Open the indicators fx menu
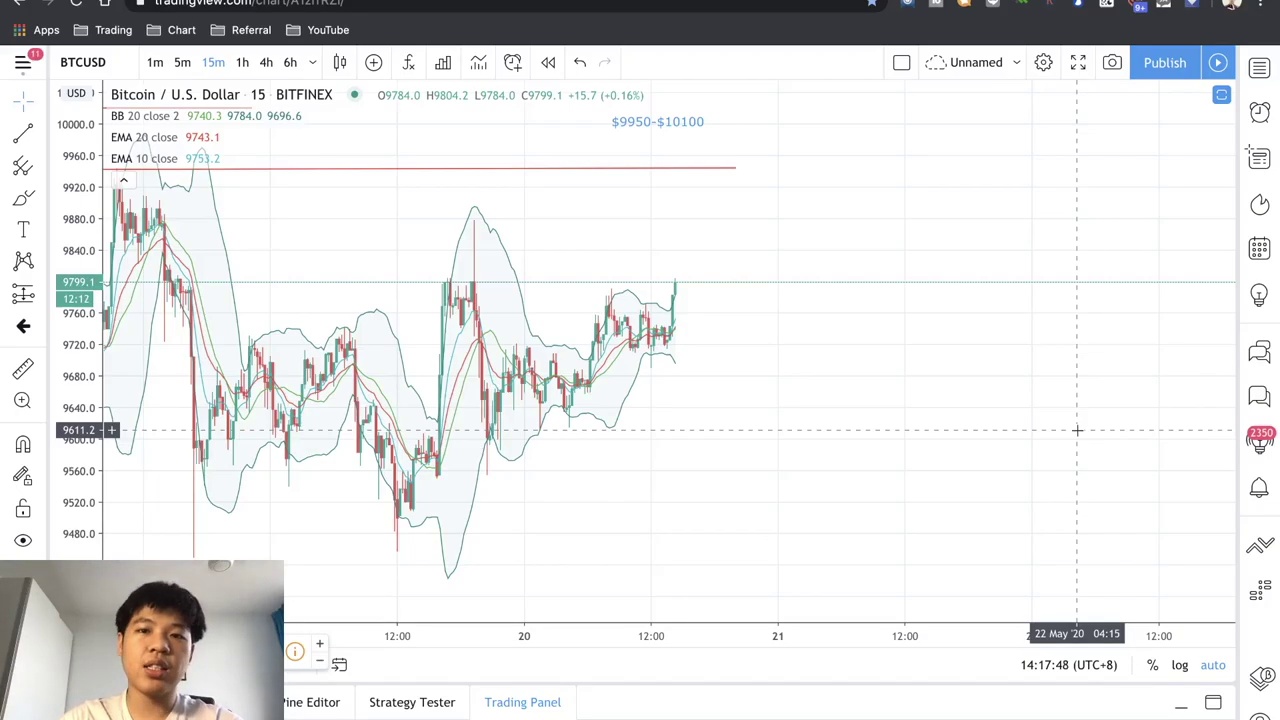Viewport: 1280px width, 720px height. click(408, 63)
